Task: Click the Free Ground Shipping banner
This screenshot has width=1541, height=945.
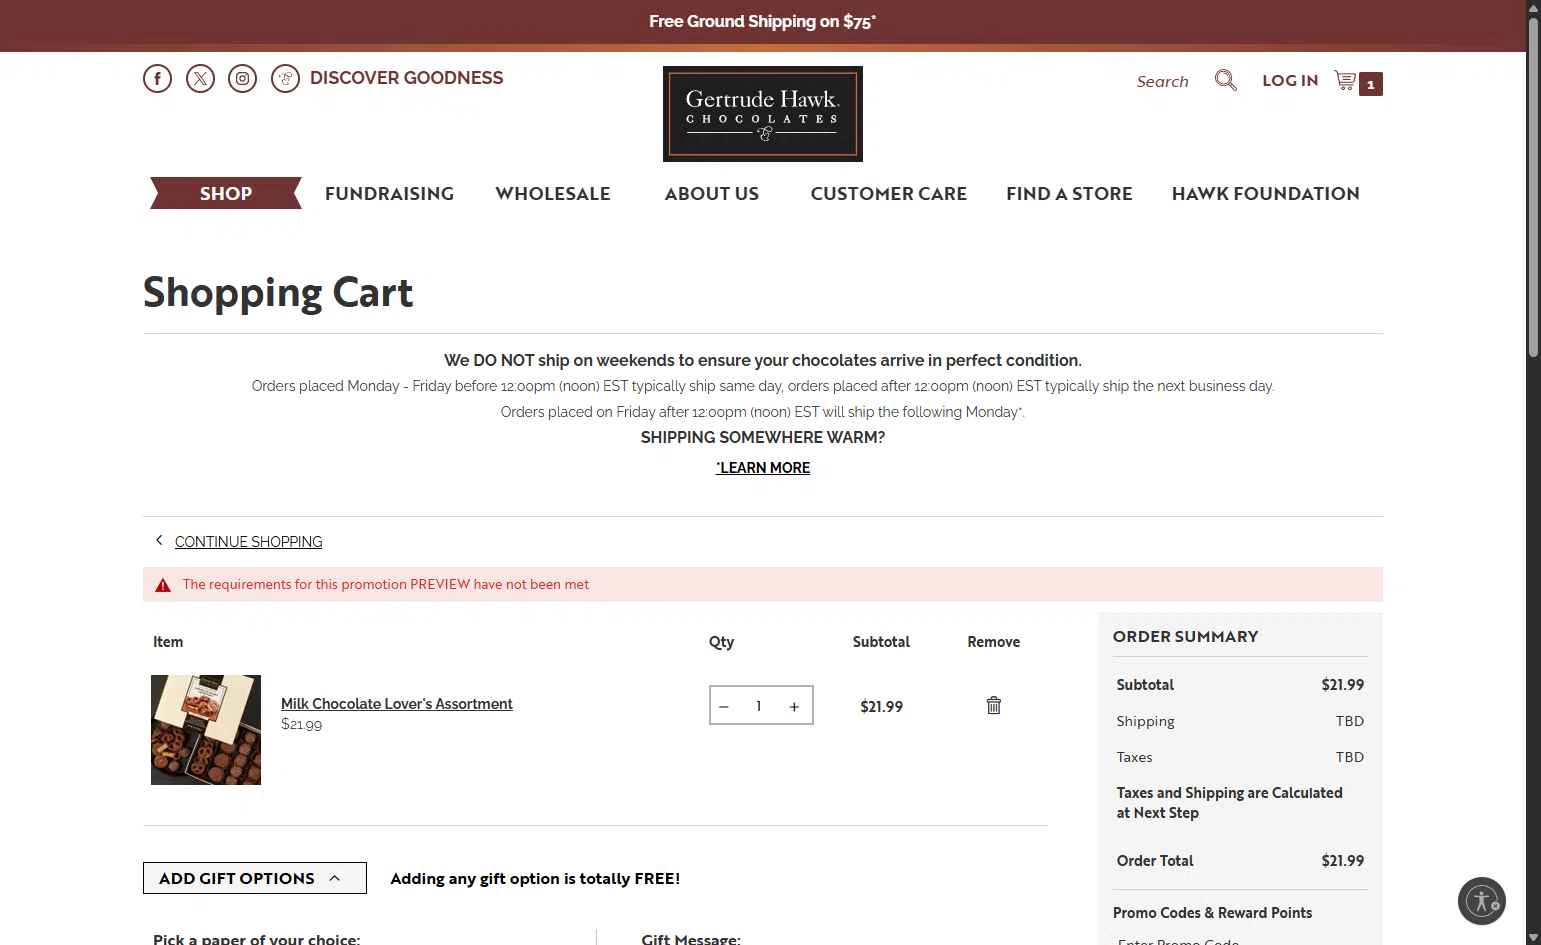Action: (x=763, y=21)
